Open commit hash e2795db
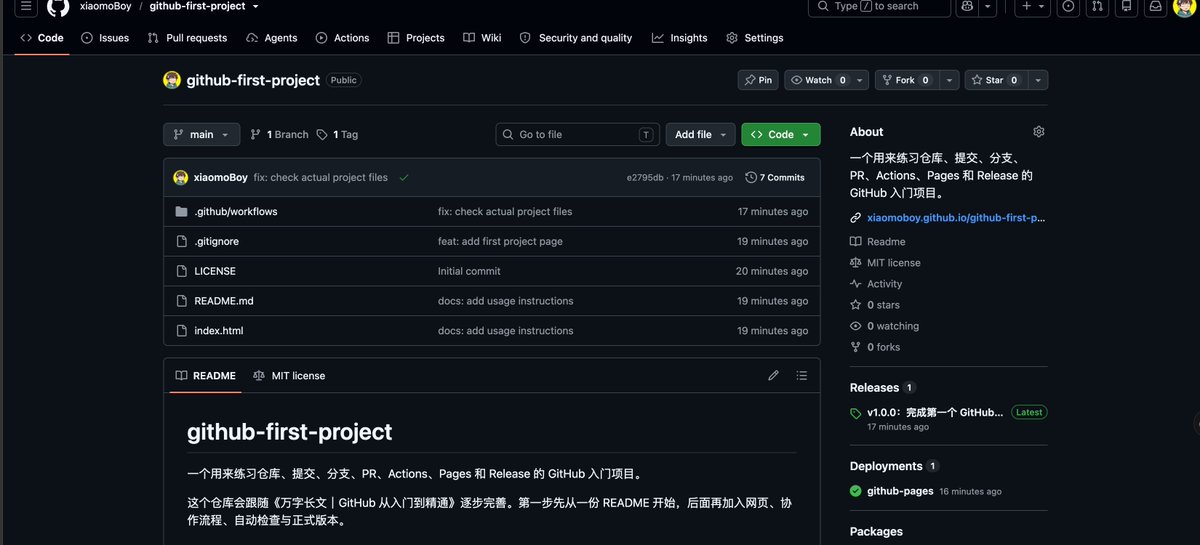Image resolution: width=1200 pixels, height=545 pixels. pos(645,177)
